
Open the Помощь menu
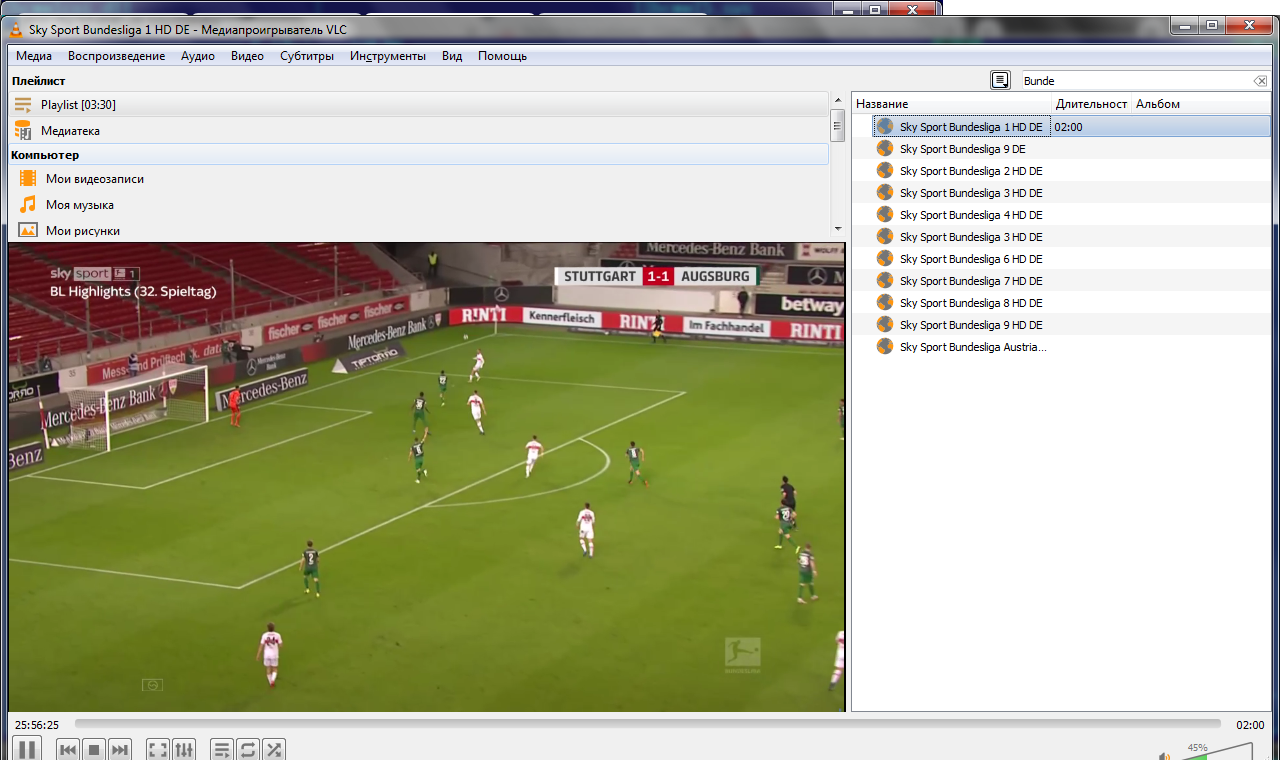coord(502,56)
